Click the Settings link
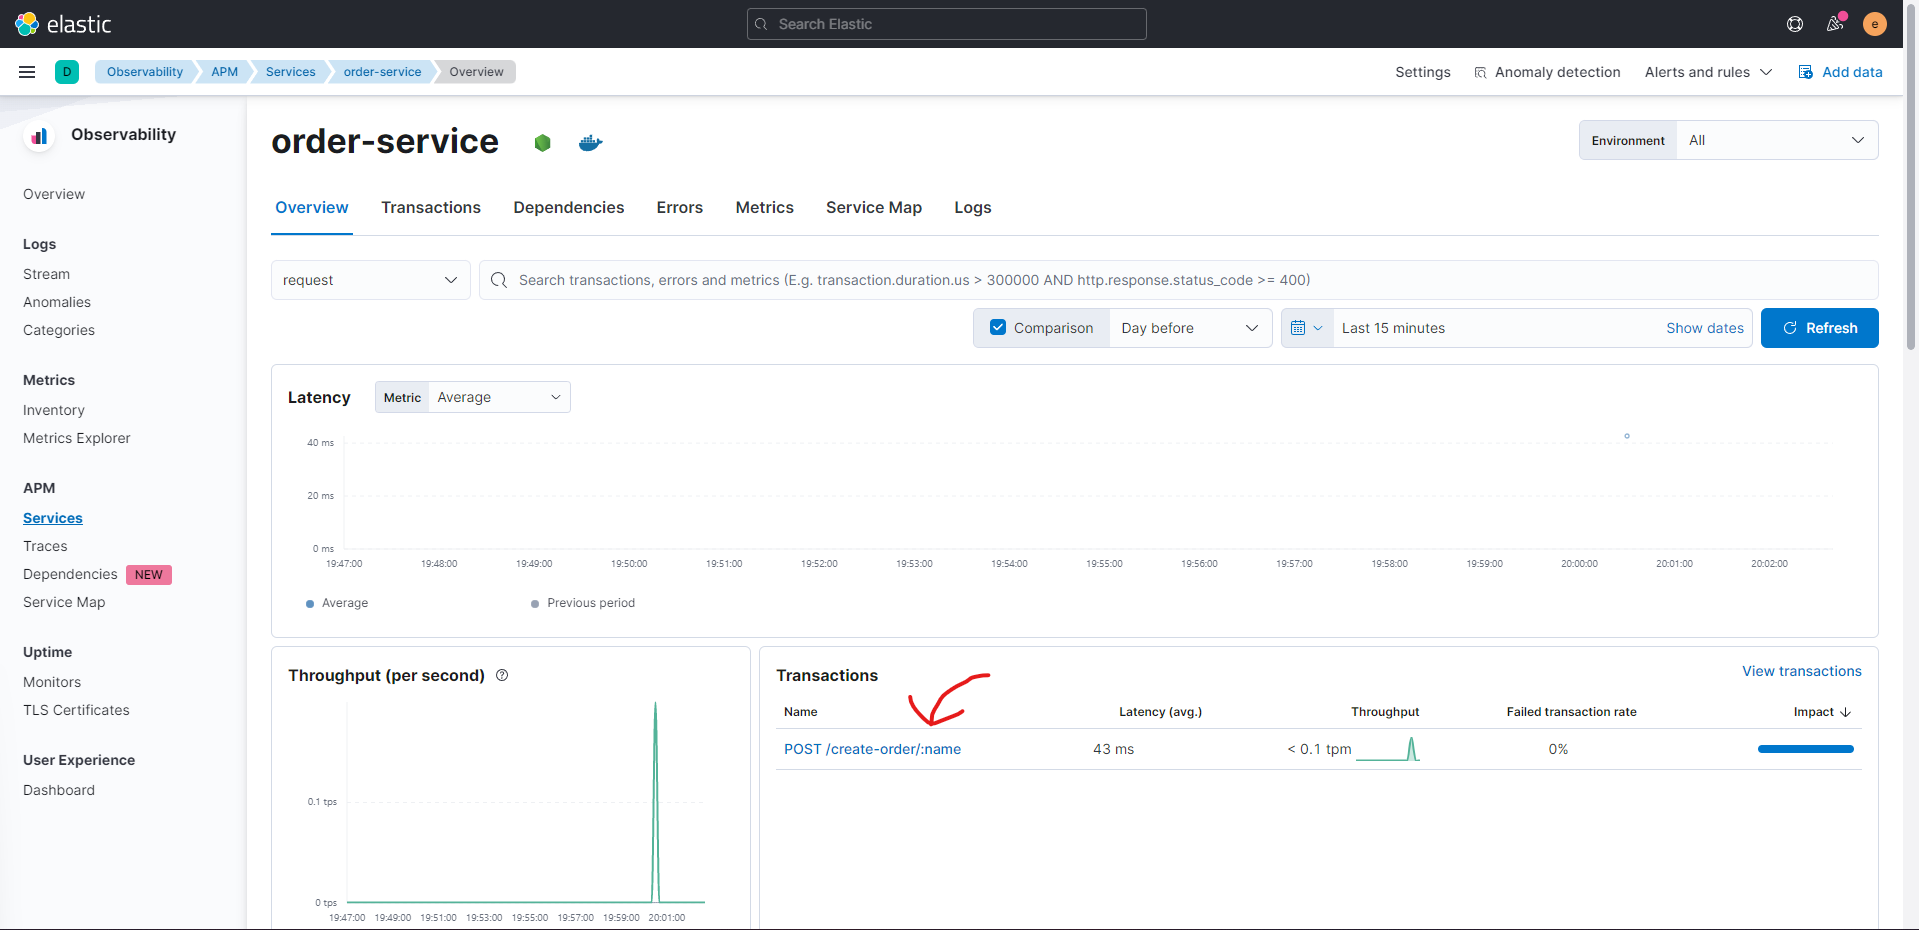The image size is (1919, 930). coord(1423,72)
